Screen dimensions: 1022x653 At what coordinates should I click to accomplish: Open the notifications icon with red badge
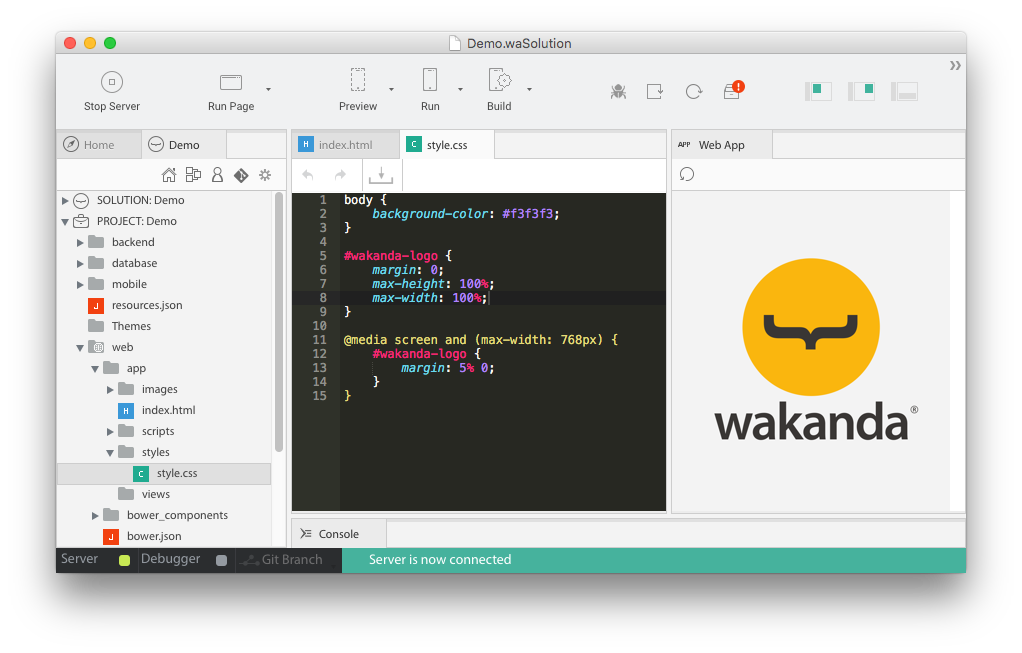click(x=733, y=90)
